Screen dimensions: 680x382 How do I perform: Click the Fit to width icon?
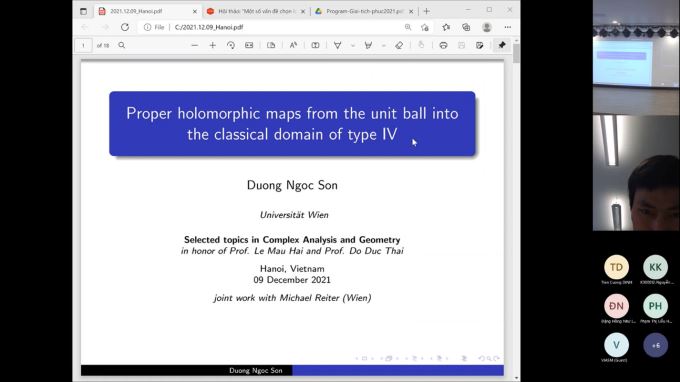pos(249,45)
